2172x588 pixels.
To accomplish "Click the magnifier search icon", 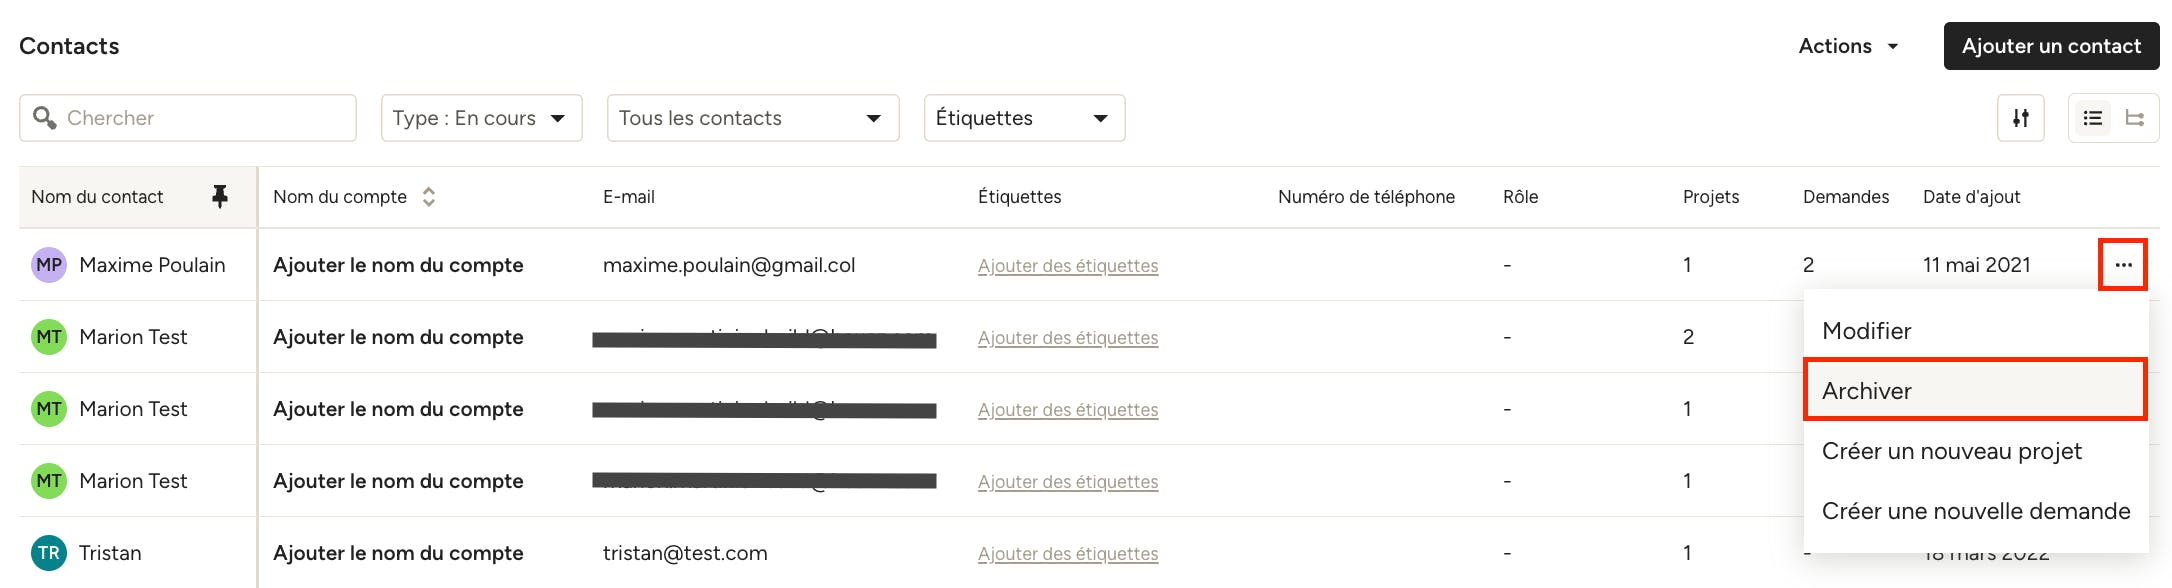I will click(44, 118).
